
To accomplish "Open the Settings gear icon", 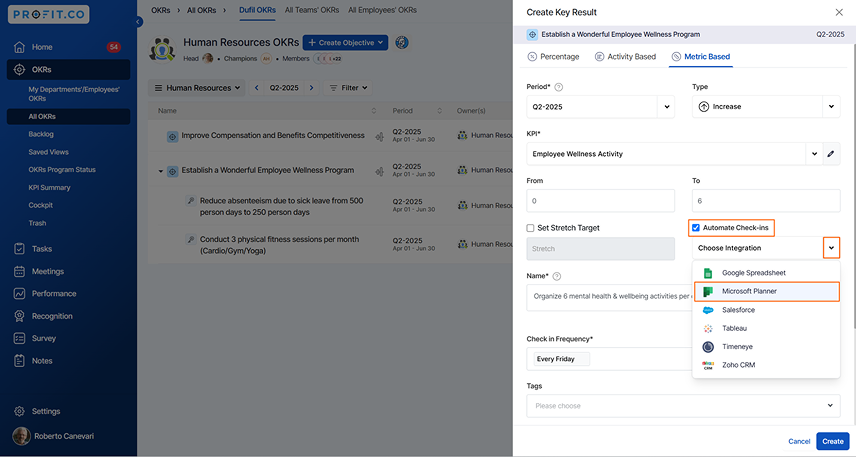I will point(19,411).
